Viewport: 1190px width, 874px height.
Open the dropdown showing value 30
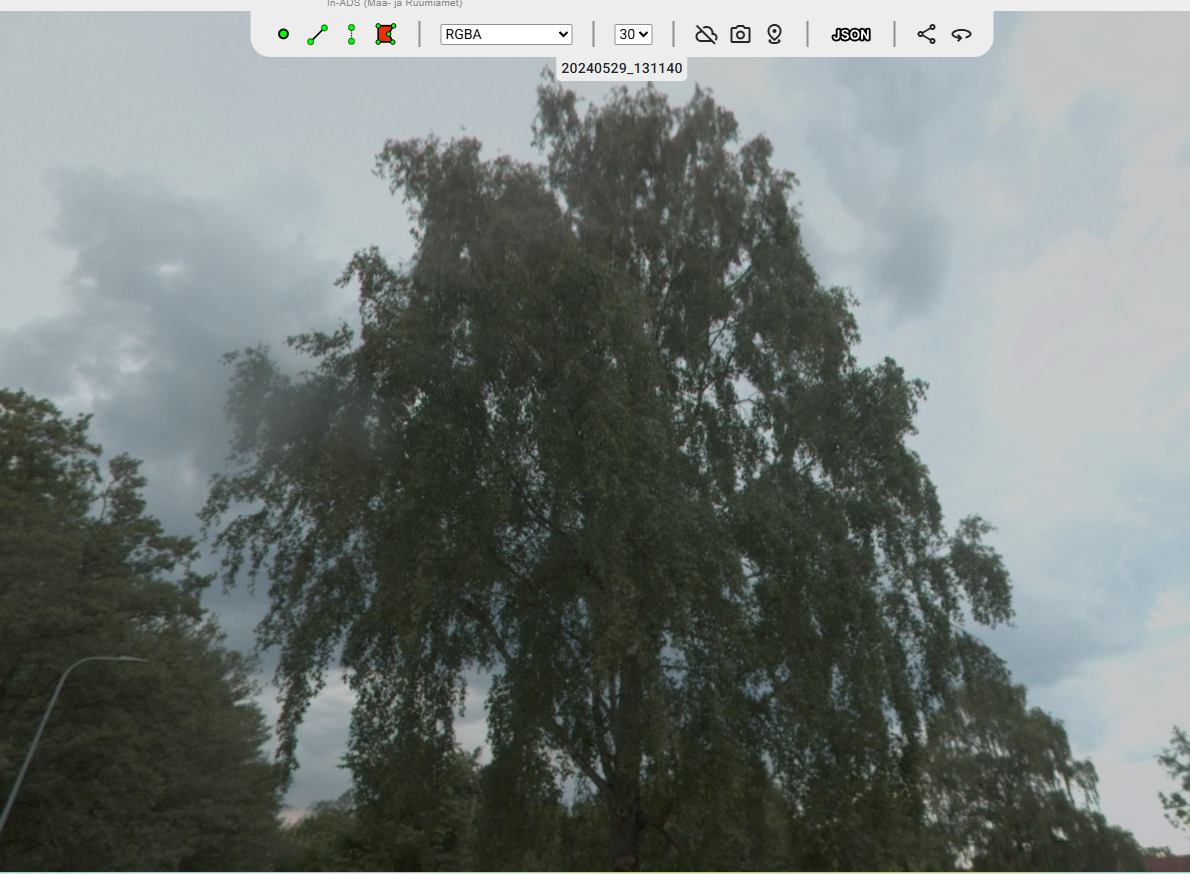(x=633, y=34)
